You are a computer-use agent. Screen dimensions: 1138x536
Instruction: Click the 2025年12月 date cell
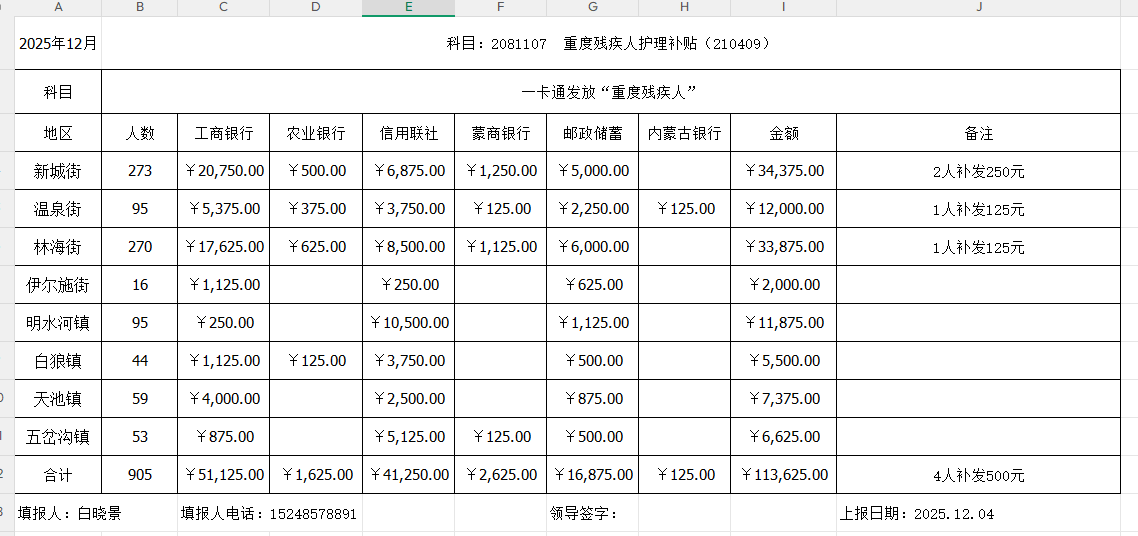click(x=58, y=44)
